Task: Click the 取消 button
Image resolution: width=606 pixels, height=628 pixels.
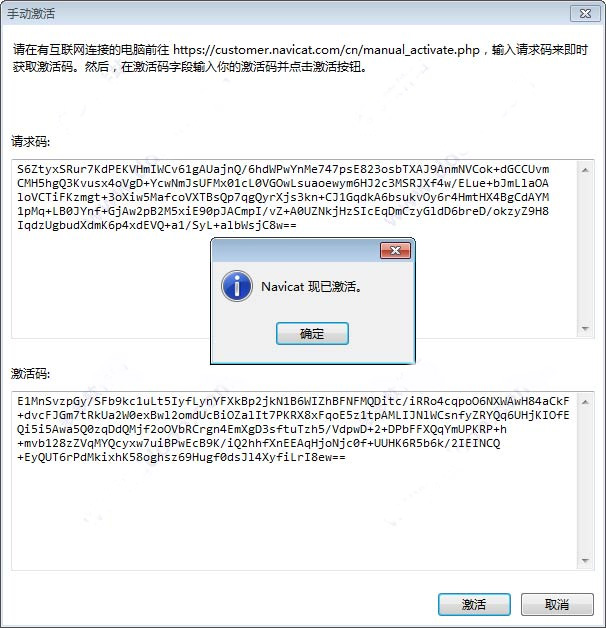Action: (557, 604)
